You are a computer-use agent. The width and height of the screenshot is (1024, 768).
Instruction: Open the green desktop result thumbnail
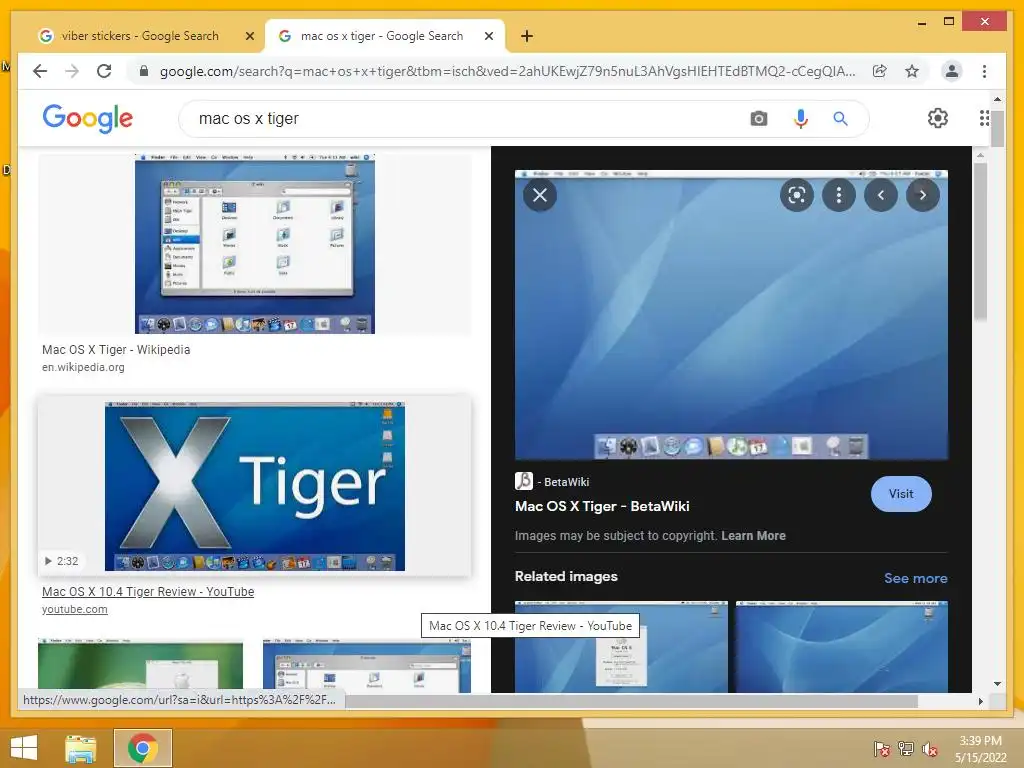(140, 665)
